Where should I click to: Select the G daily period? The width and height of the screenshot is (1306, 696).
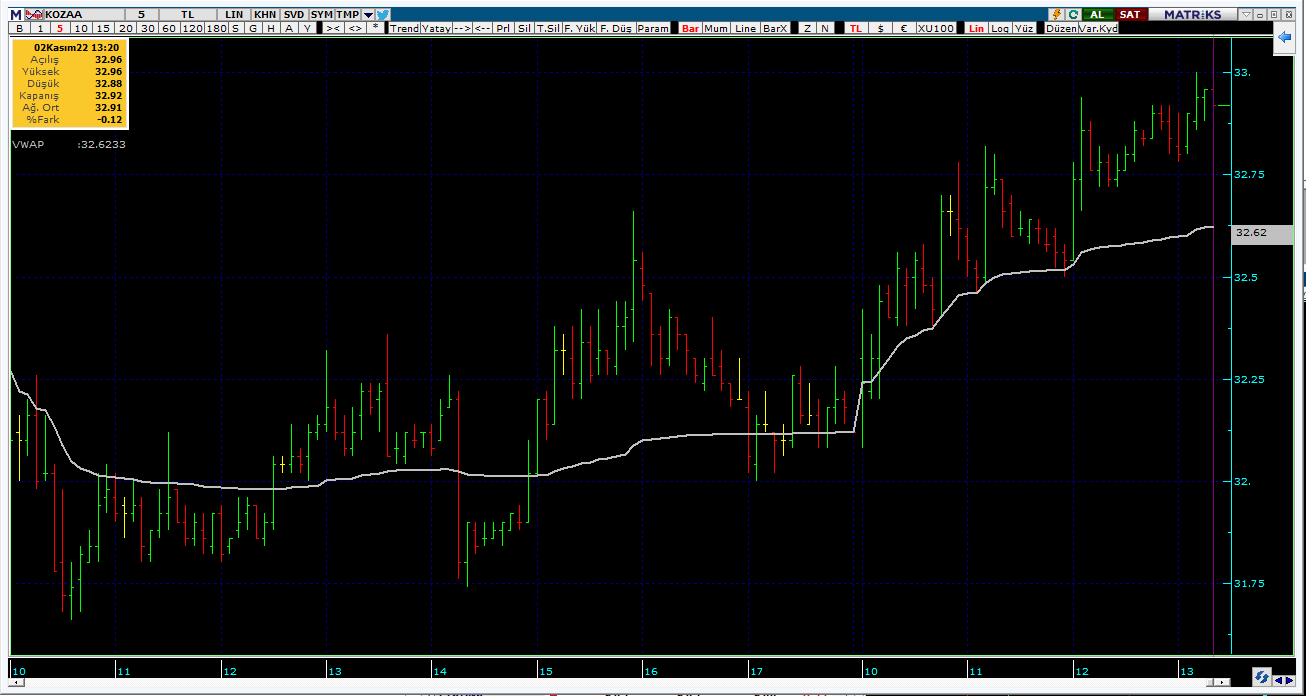tap(252, 28)
